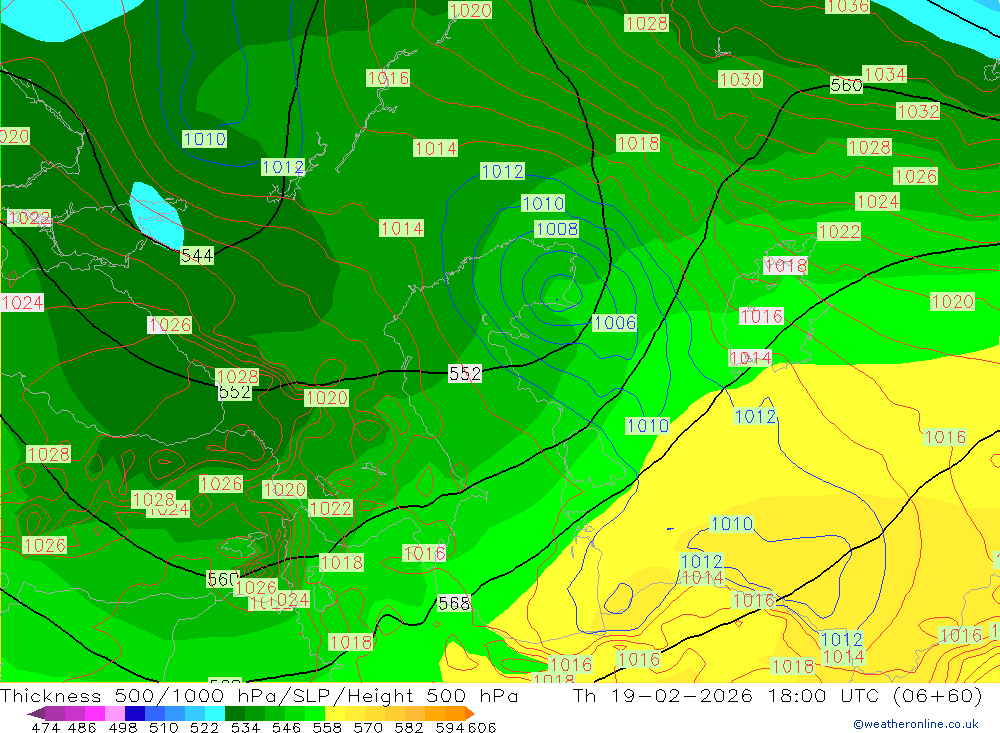Pick the bright lime green legend swatch

click(315, 713)
